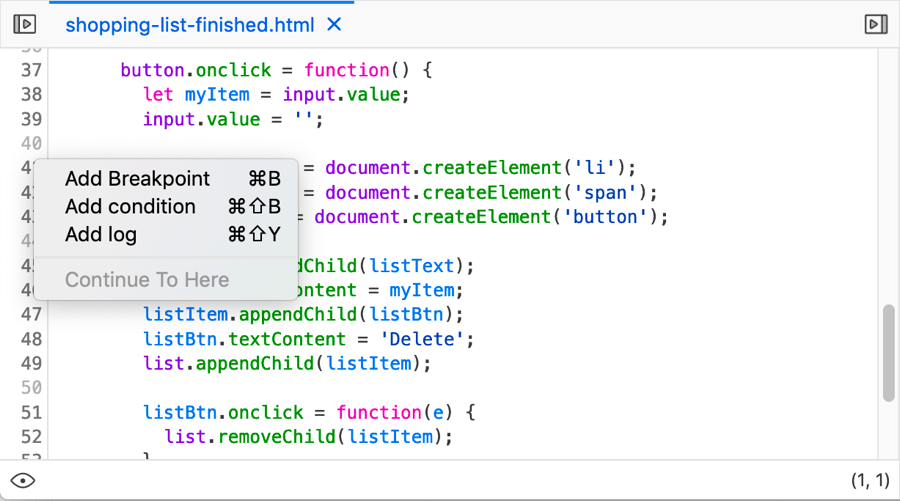The width and height of the screenshot is (900, 501).
Task: Click line number 47 in gutter
Action: 31,315
